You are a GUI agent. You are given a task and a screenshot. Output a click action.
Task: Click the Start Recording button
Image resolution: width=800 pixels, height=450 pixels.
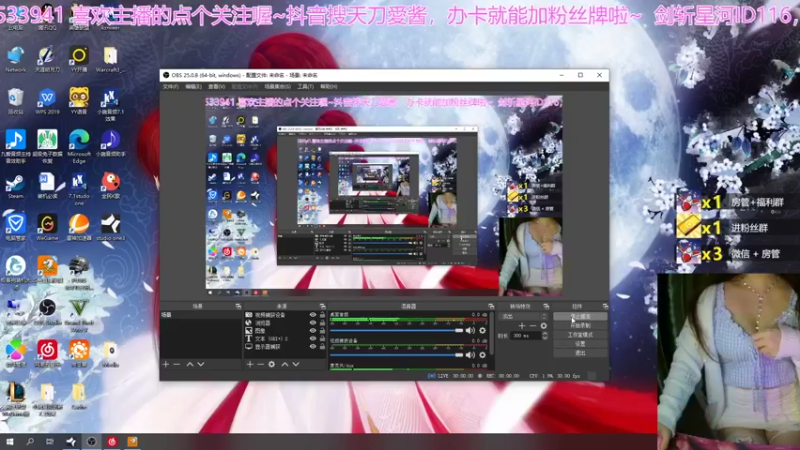pyautogui.click(x=580, y=326)
